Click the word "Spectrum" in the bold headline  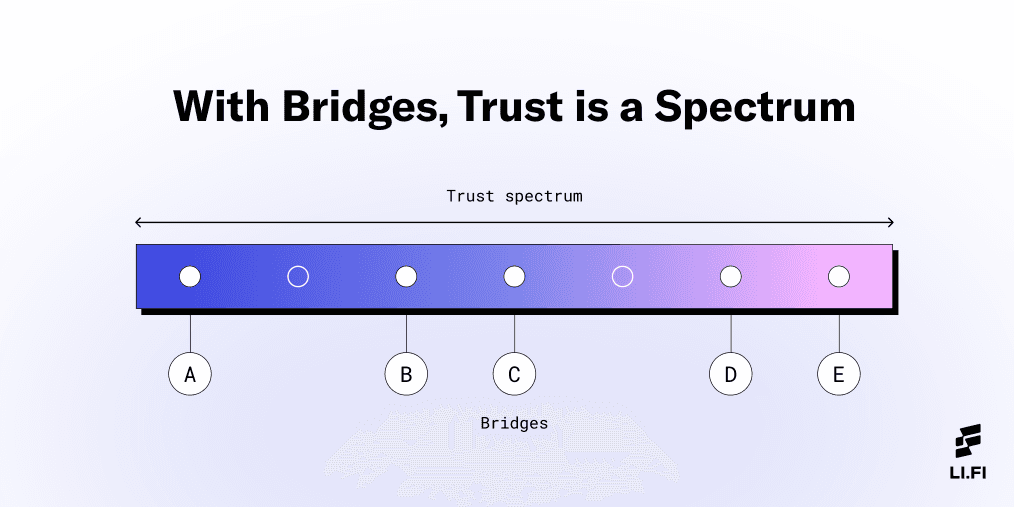click(755, 107)
